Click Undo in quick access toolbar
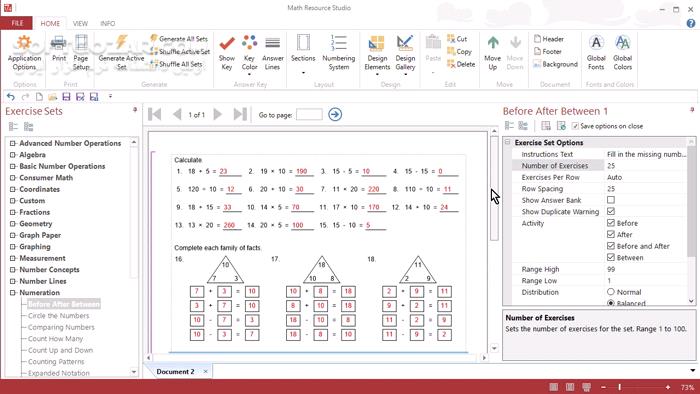700x394 pixels. 11,96
